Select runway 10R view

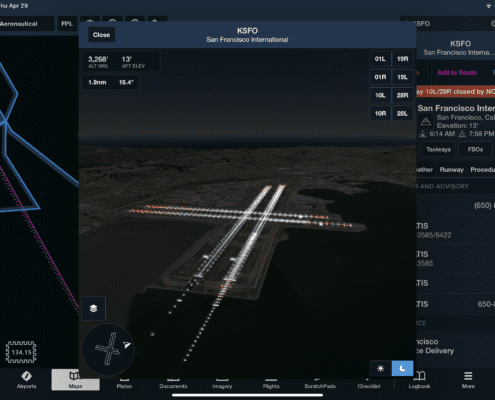[x=380, y=114]
